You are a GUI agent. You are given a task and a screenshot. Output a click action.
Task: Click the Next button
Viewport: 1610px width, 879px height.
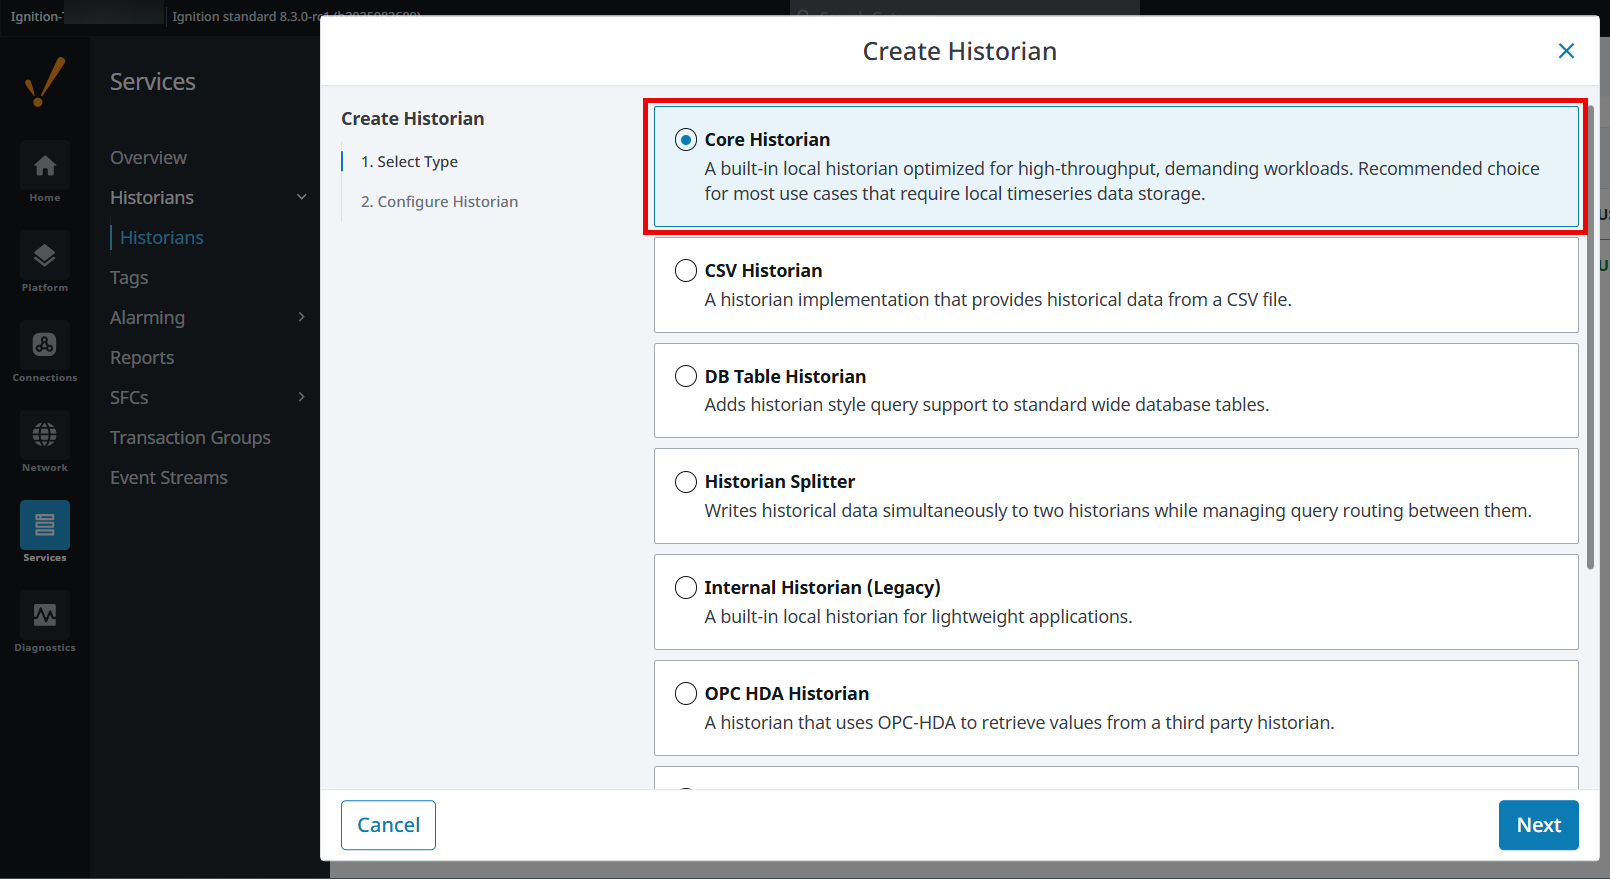[x=1538, y=825]
